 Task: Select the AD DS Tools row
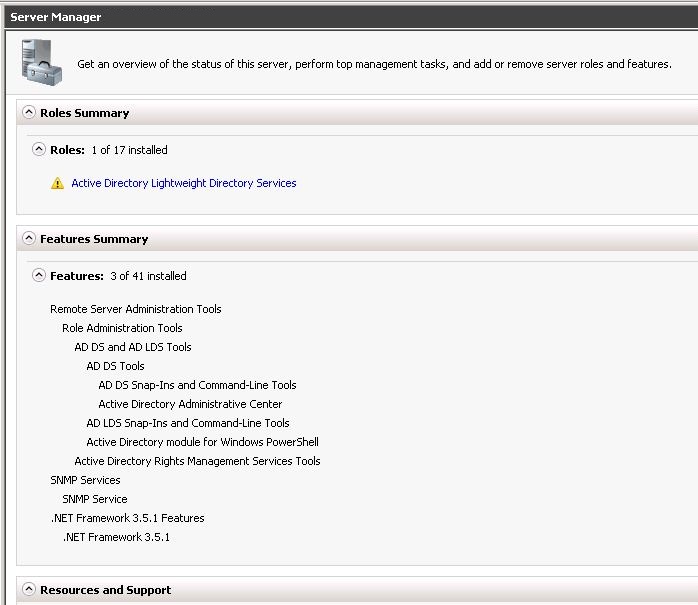115,366
